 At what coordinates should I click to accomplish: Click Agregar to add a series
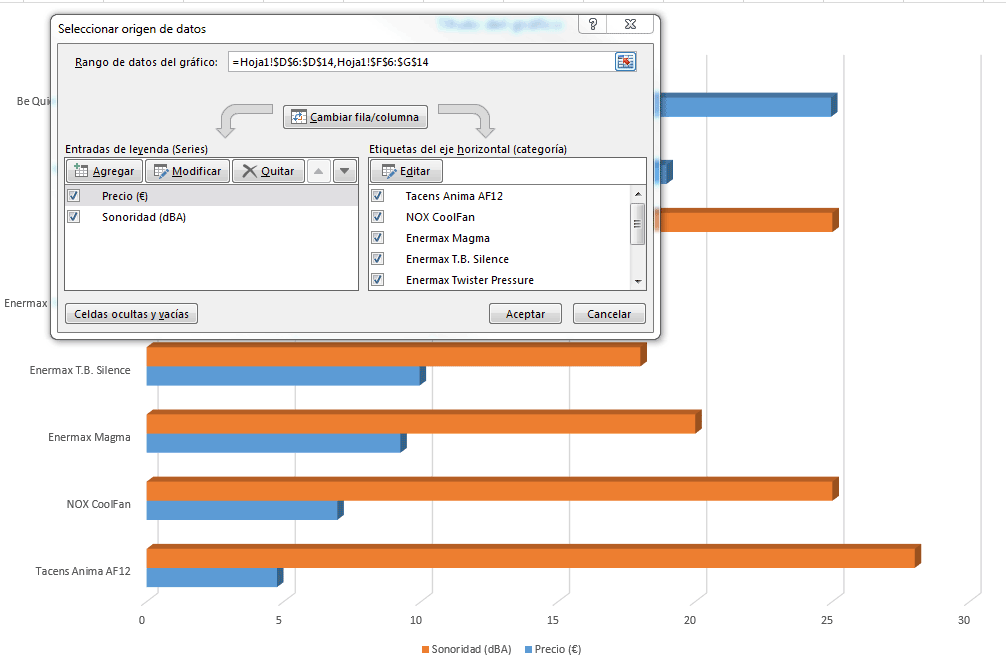pyautogui.click(x=105, y=171)
